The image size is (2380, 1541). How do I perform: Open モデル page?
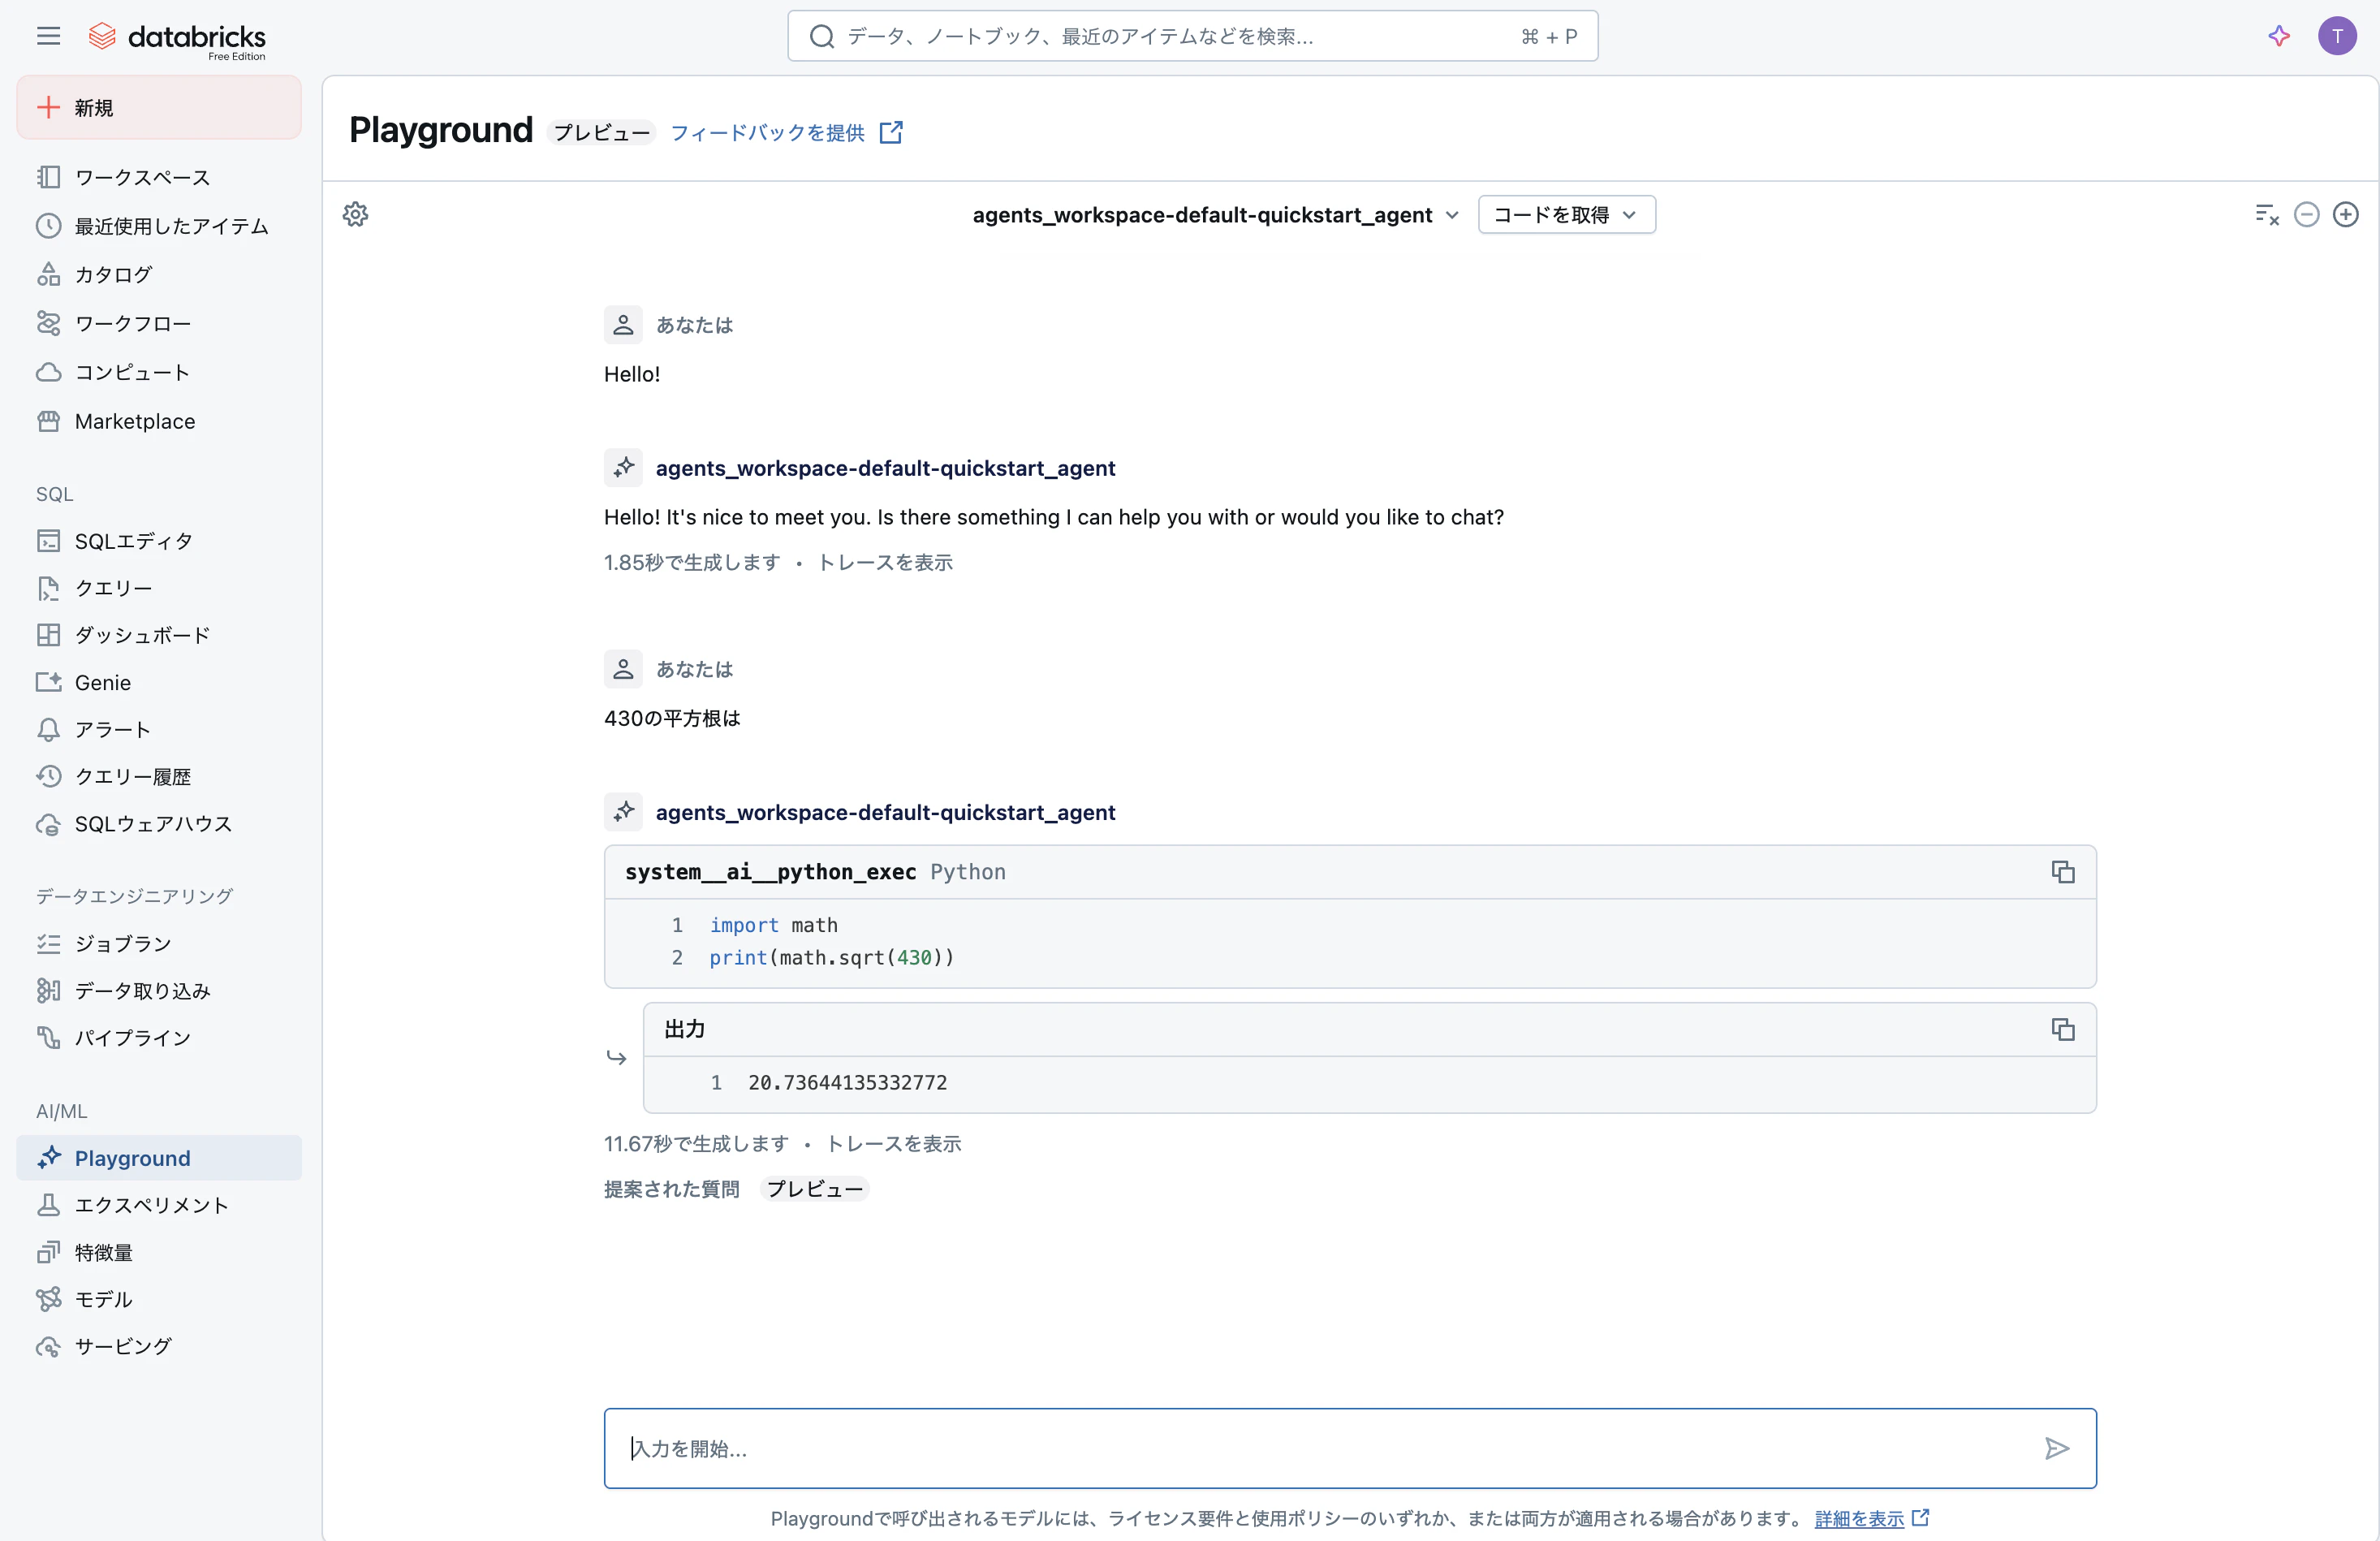(x=159, y=1298)
